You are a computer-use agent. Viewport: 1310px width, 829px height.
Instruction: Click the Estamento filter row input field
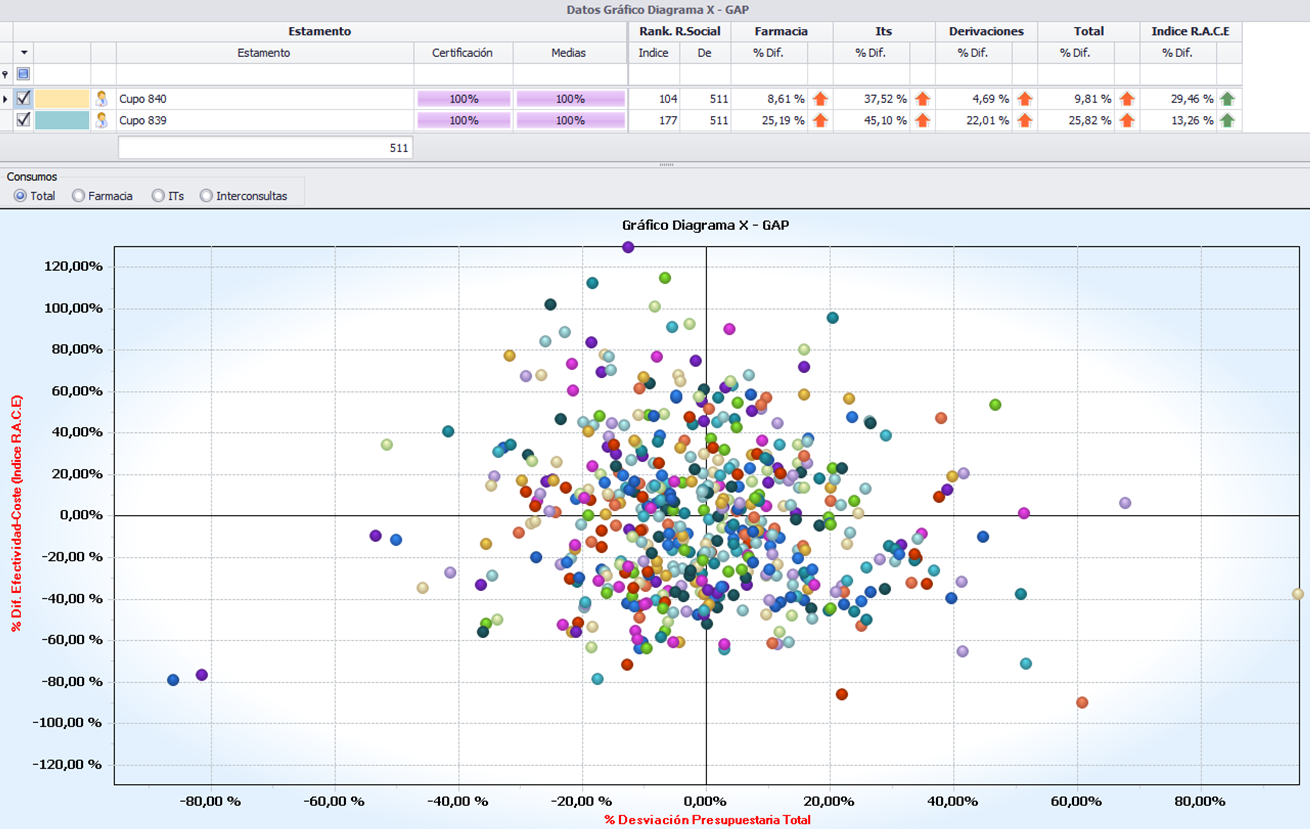(264, 74)
